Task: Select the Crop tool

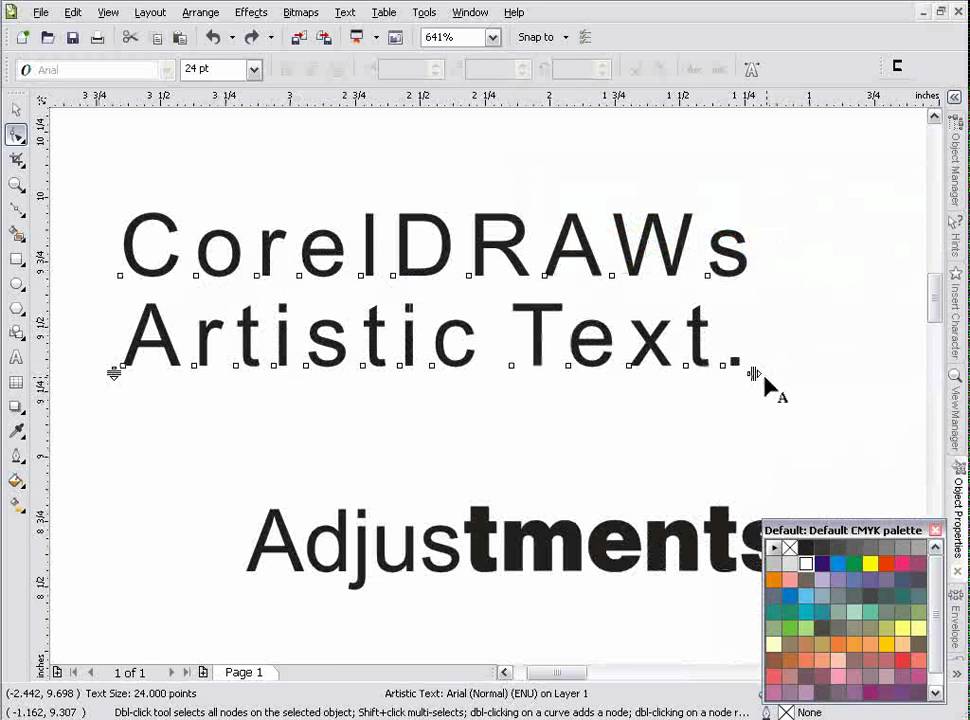Action: coord(16,160)
